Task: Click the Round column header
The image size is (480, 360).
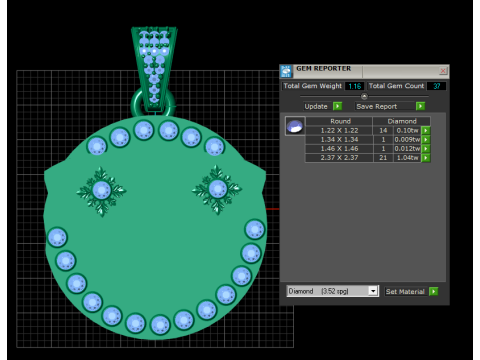Action: [340, 121]
